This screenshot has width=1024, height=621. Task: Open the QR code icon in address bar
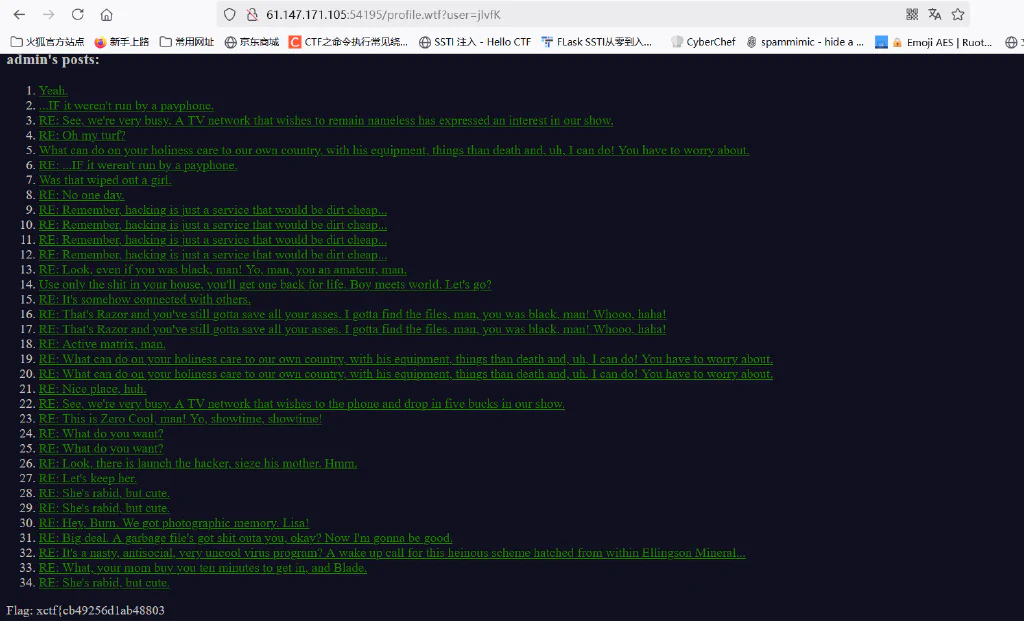coord(912,14)
